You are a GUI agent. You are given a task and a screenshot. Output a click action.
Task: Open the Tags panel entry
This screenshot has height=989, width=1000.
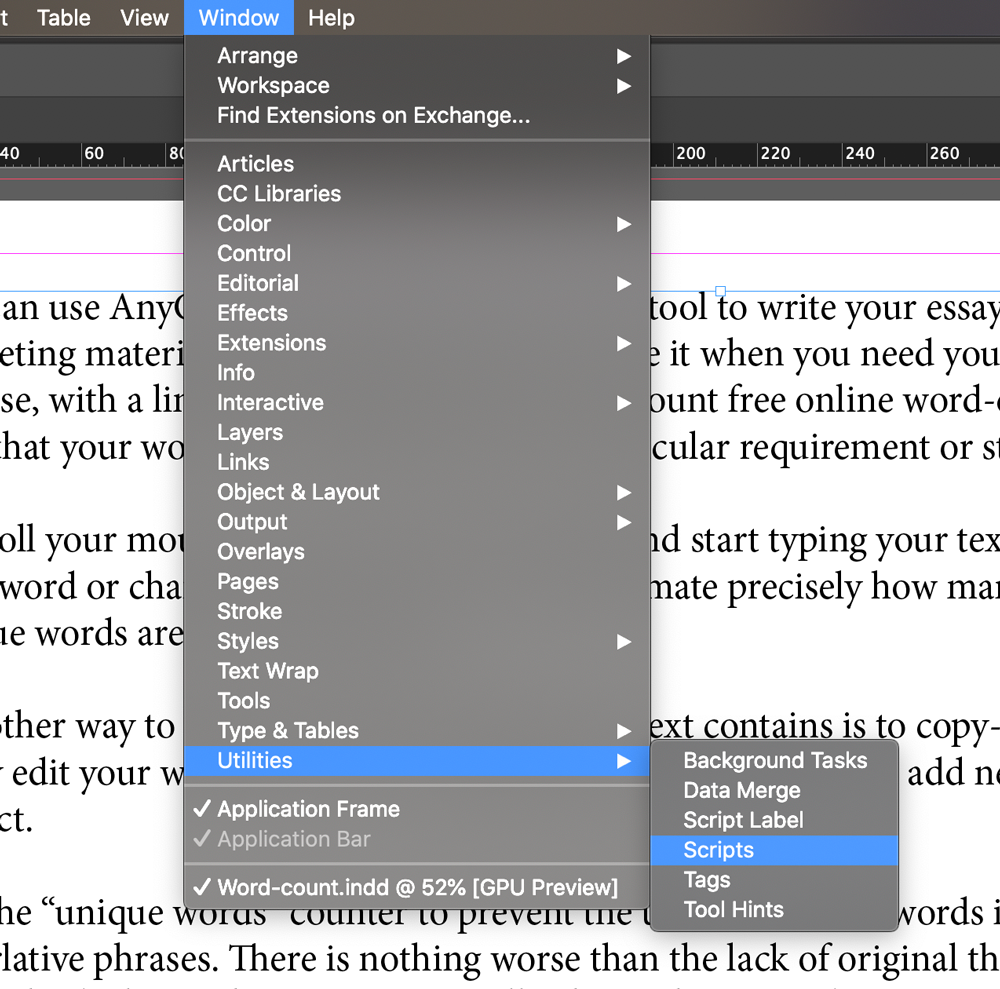[x=706, y=880]
